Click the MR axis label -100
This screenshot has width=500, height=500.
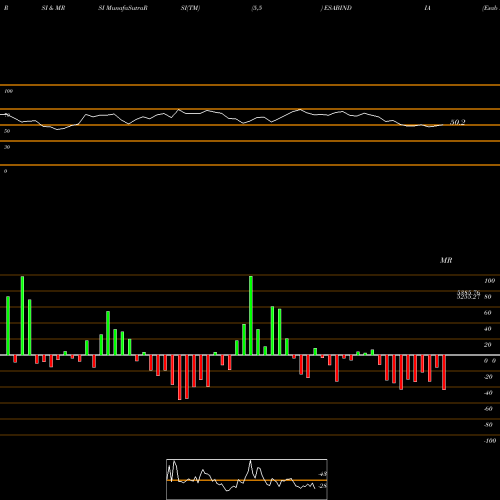(489, 441)
